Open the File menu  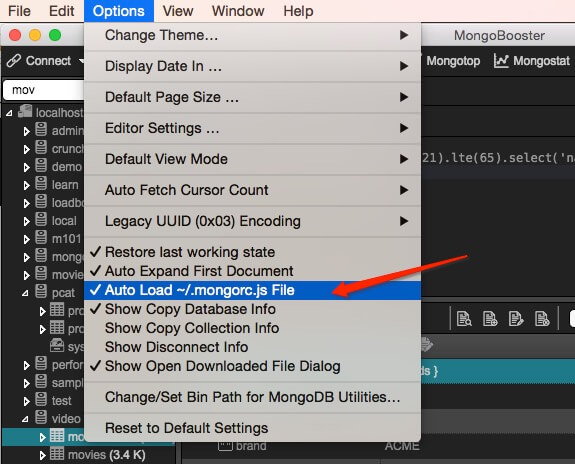tap(19, 11)
